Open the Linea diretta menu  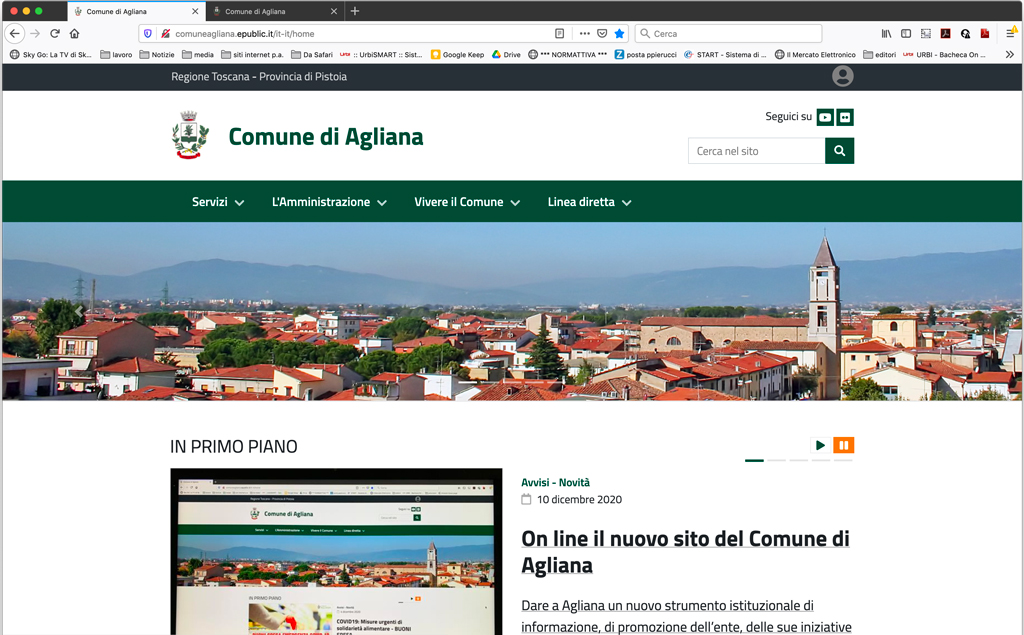[x=589, y=202]
